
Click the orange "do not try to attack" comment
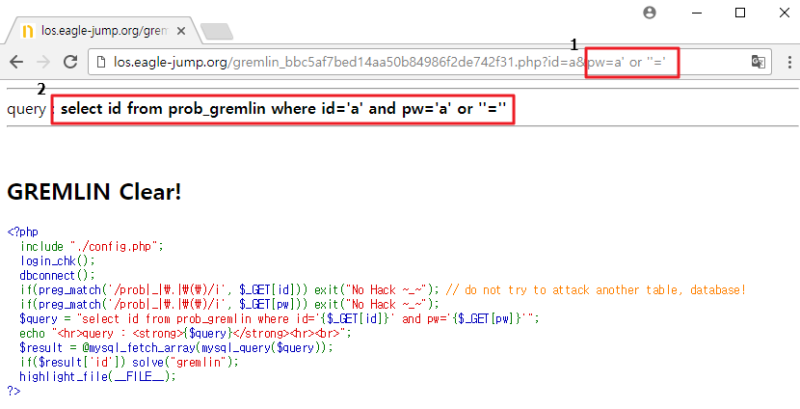pos(596,290)
